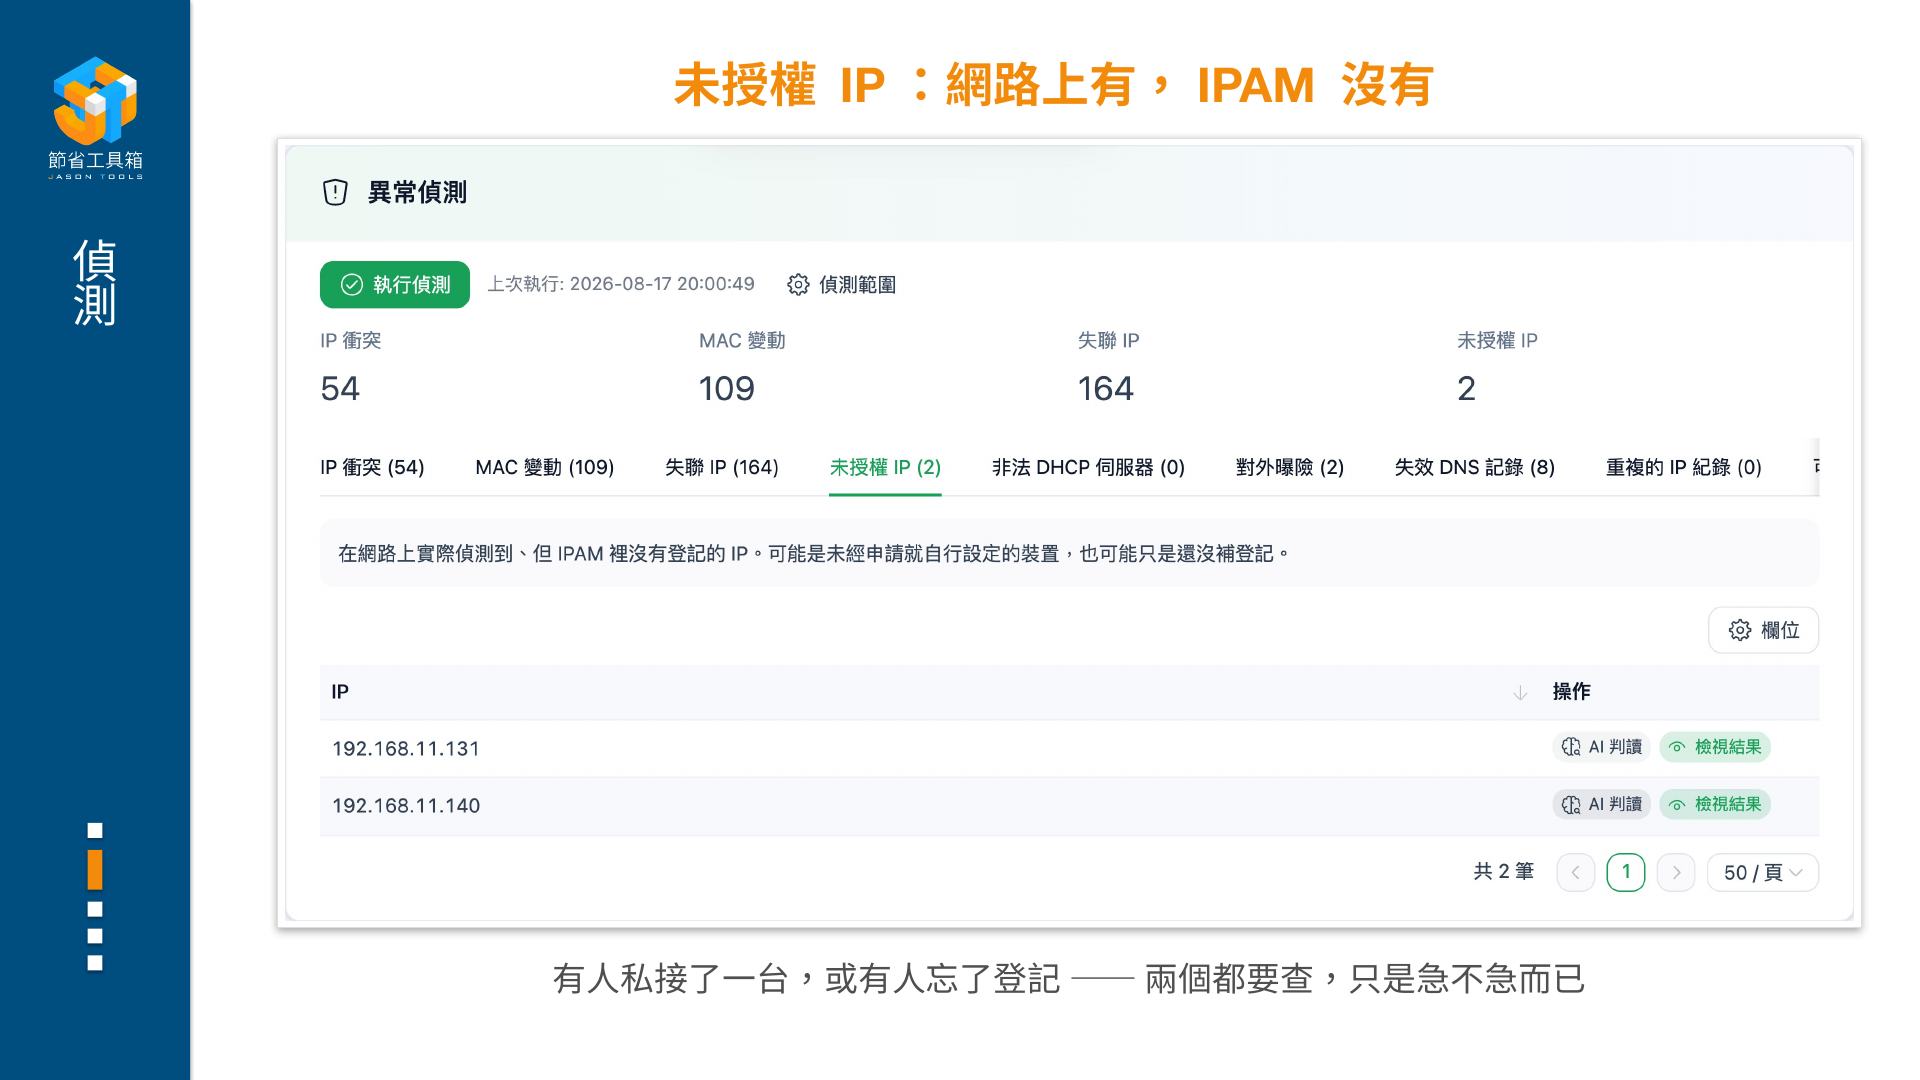Open AI 判讀 for 192.168.11.140
The image size is (1920, 1080).
click(x=1601, y=804)
